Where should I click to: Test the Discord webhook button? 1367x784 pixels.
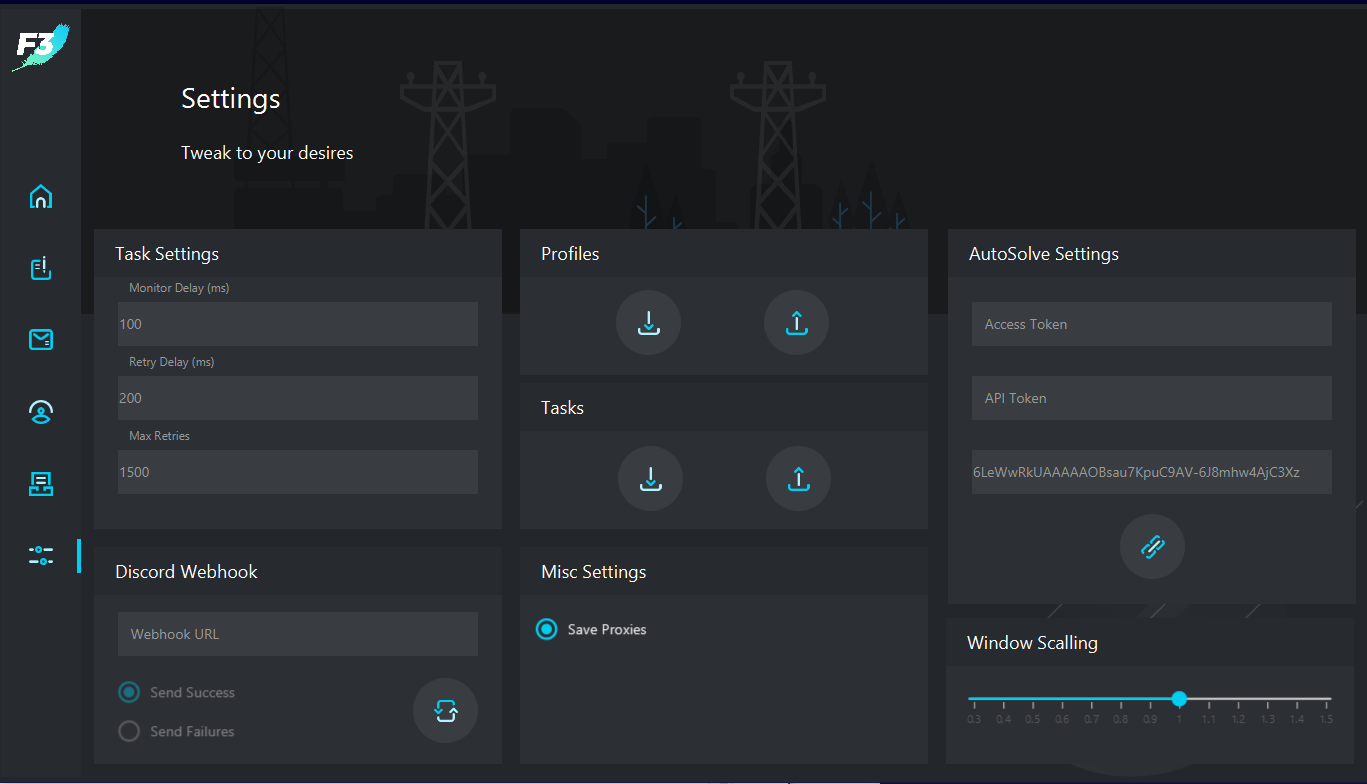pyautogui.click(x=445, y=711)
